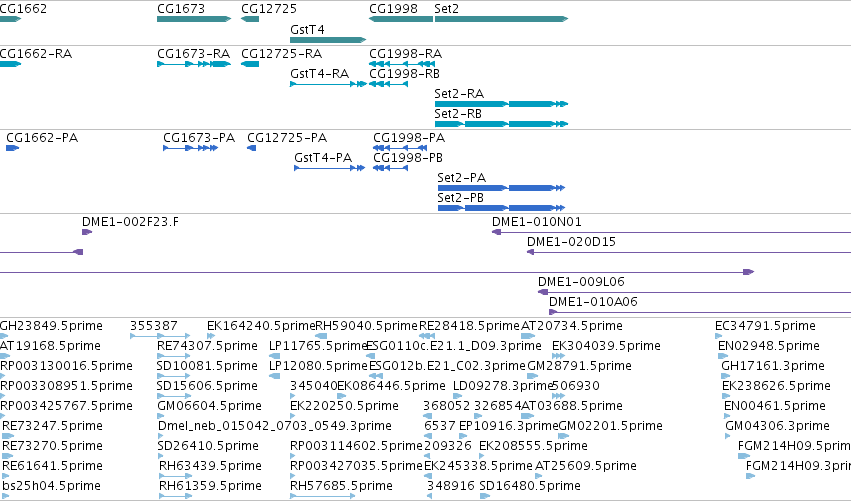This screenshot has width=851, height=501.
Task: Select the EK164240.5prime EST label
Action: (261, 326)
